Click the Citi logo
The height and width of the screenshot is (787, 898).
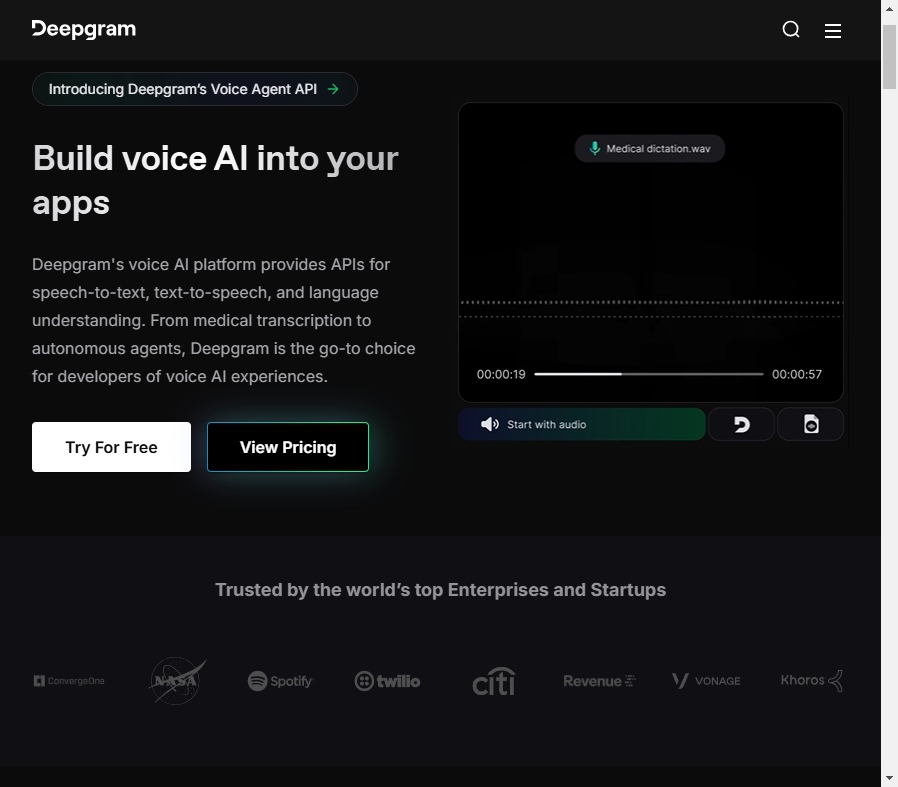pos(494,681)
